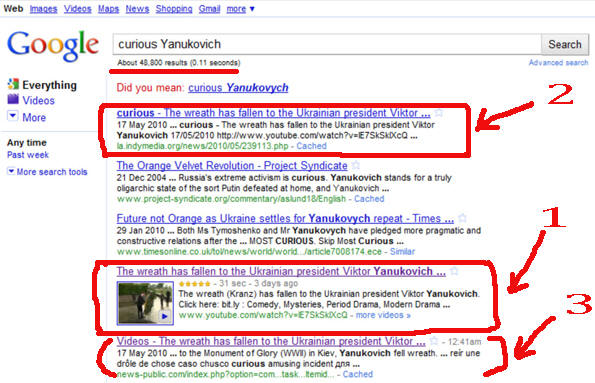The width and height of the screenshot is (595, 383).
Task: Play the wreath video thumbnail
Action: click(145, 303)
